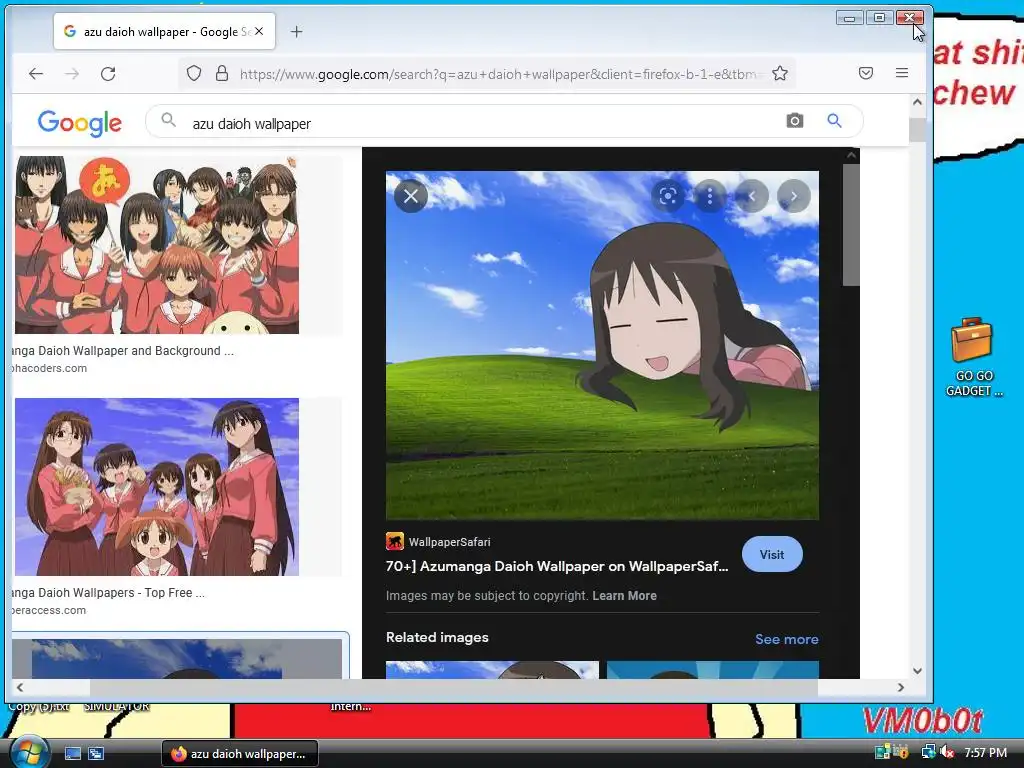Click the horizontal scrollbar thumb
The height and width of the screenshot is (768, 1024).
(x=454, y=688)
